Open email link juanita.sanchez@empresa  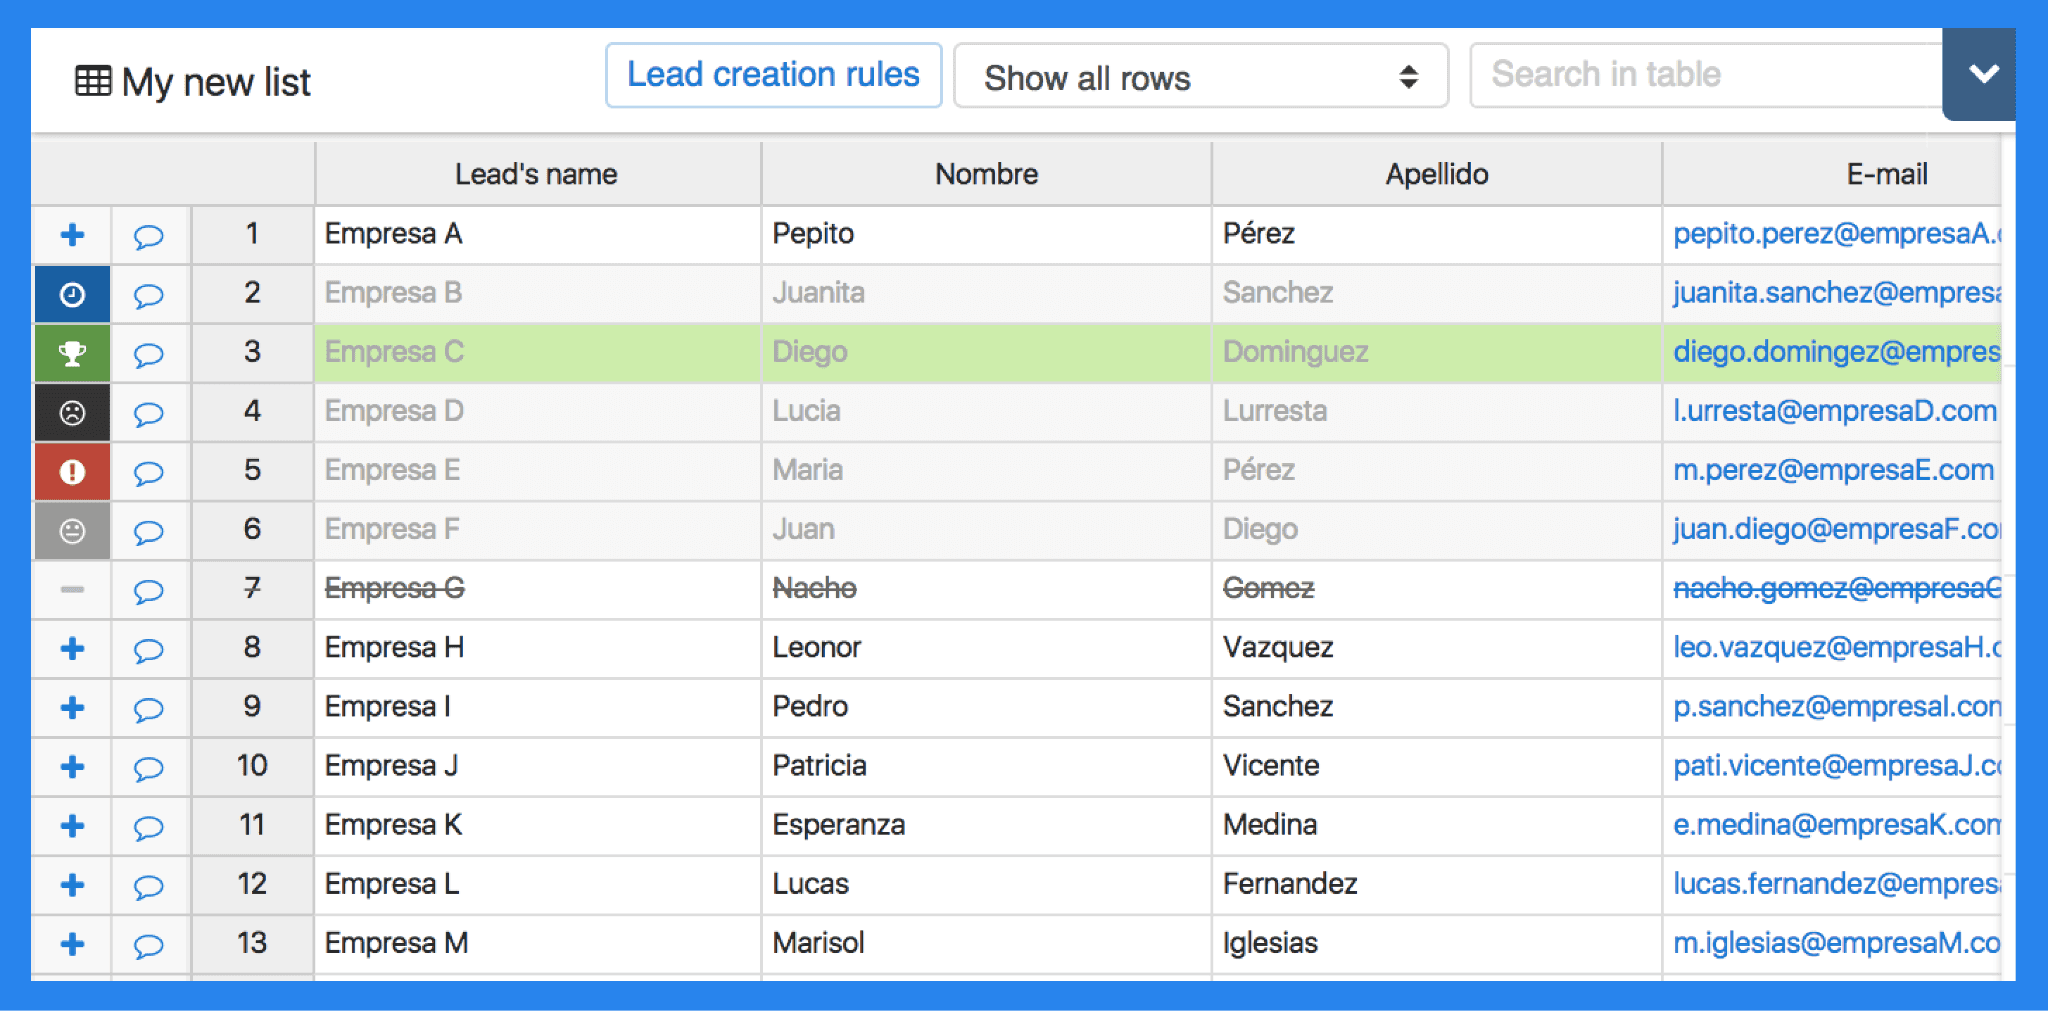1837,293
